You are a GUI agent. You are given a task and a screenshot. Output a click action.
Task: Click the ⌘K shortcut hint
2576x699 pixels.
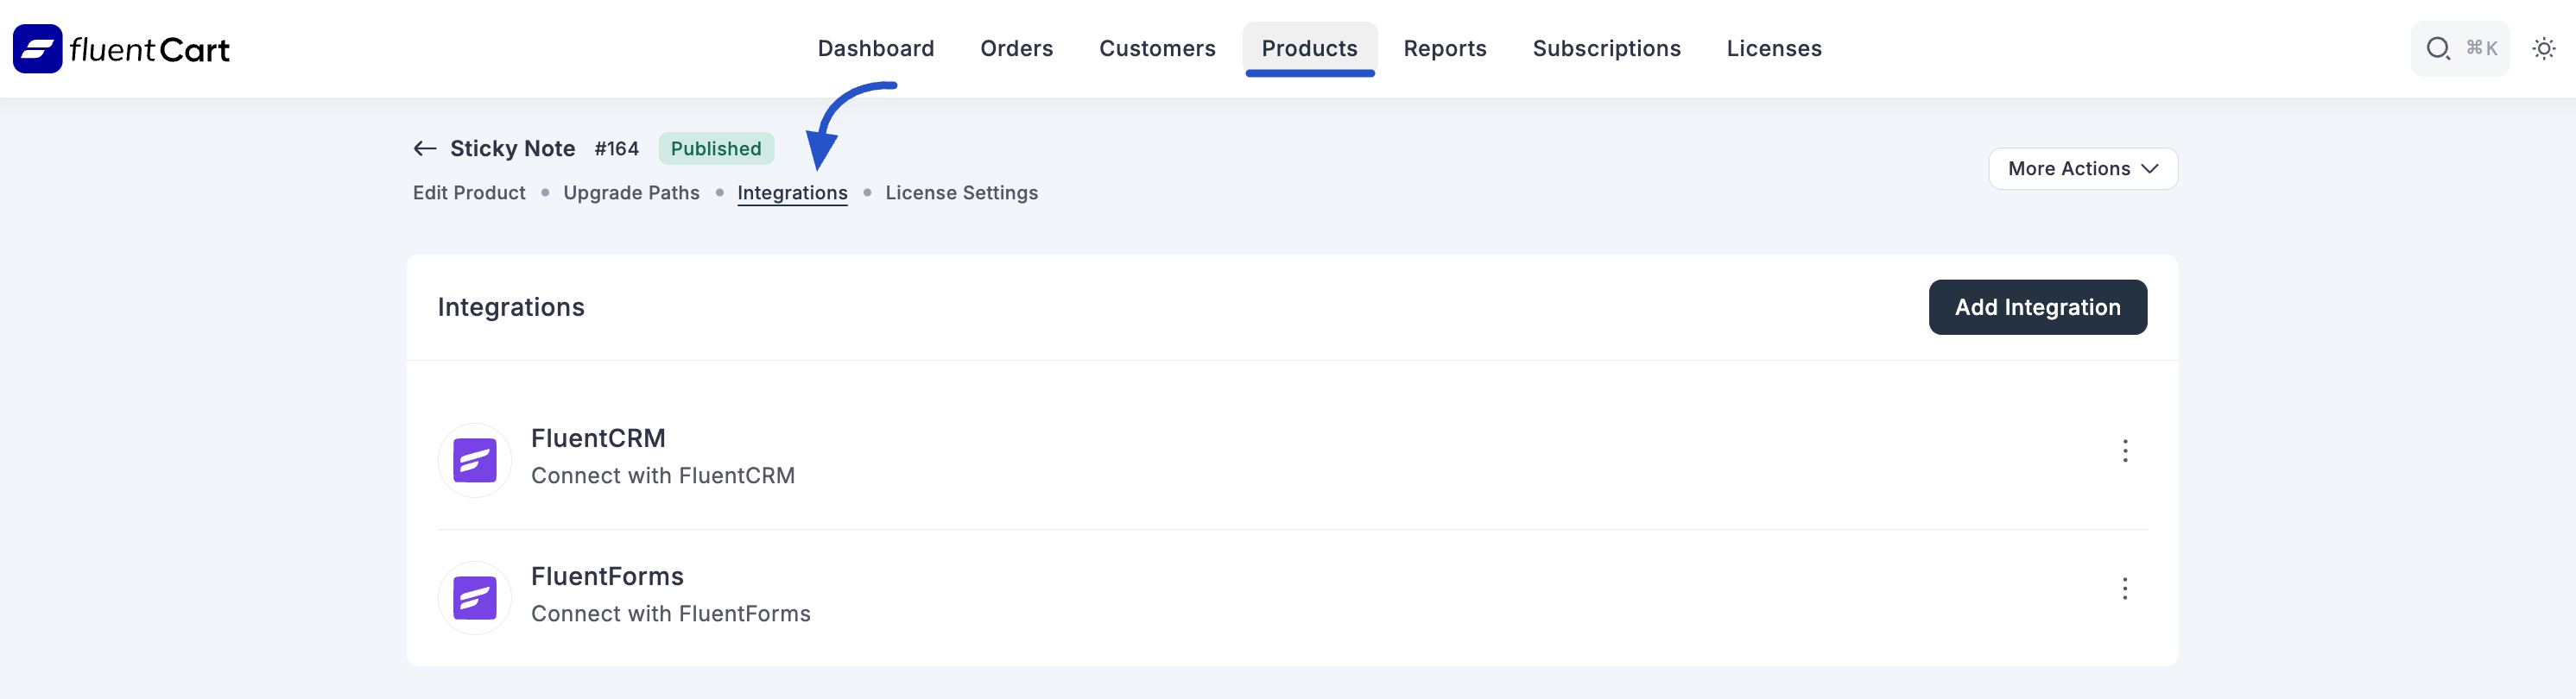2481,48
